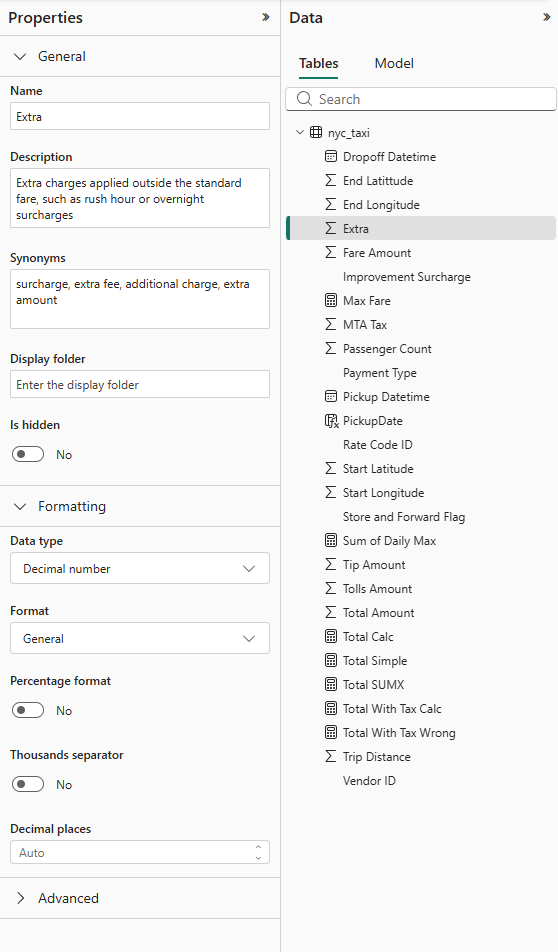This screenshot has height=952, width=558.
Task: Click the calculator icon next to Total SUMX
Action: click(330, 684)
